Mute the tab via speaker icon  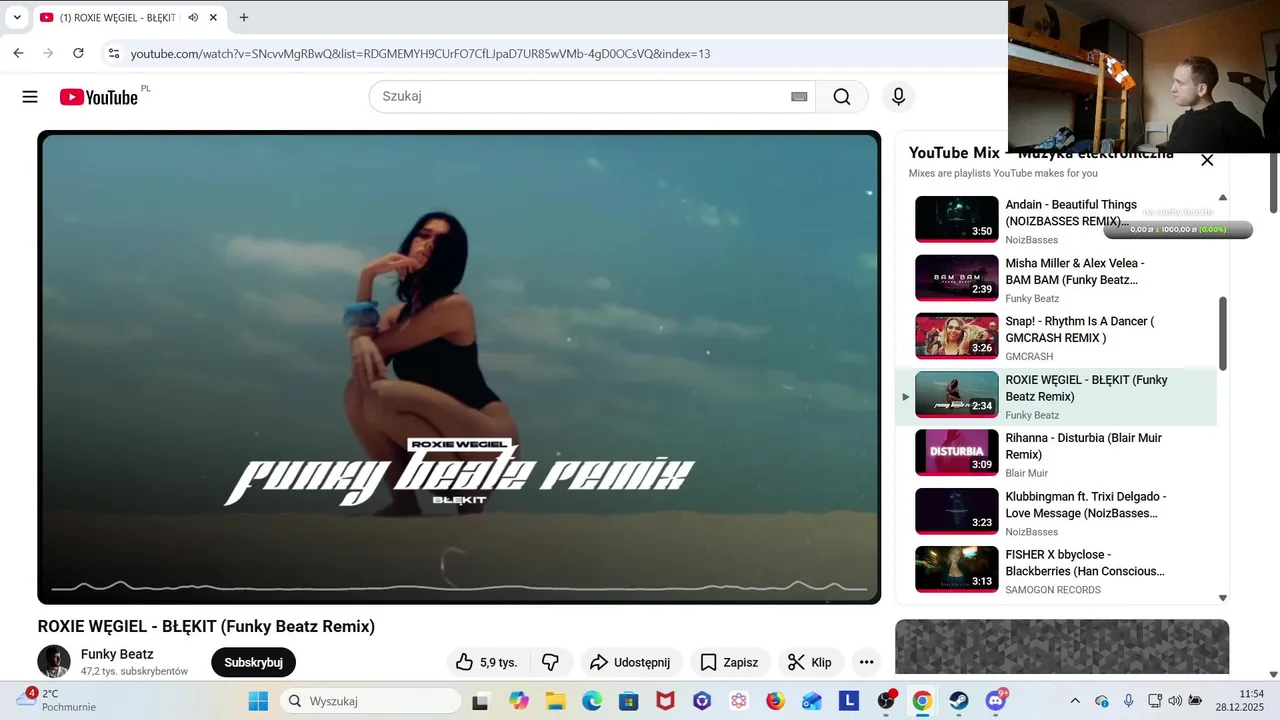click(x=193, y=17)
